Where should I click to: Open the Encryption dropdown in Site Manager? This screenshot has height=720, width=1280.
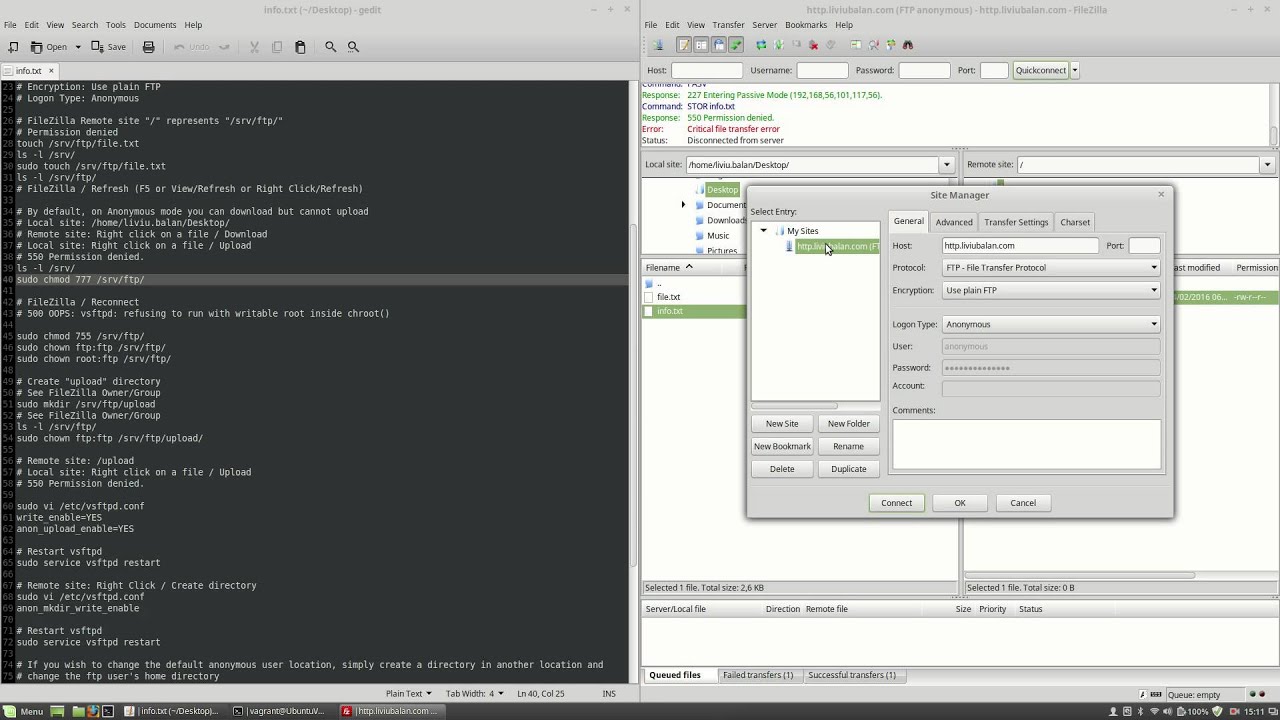click(x=1051, y=290)
